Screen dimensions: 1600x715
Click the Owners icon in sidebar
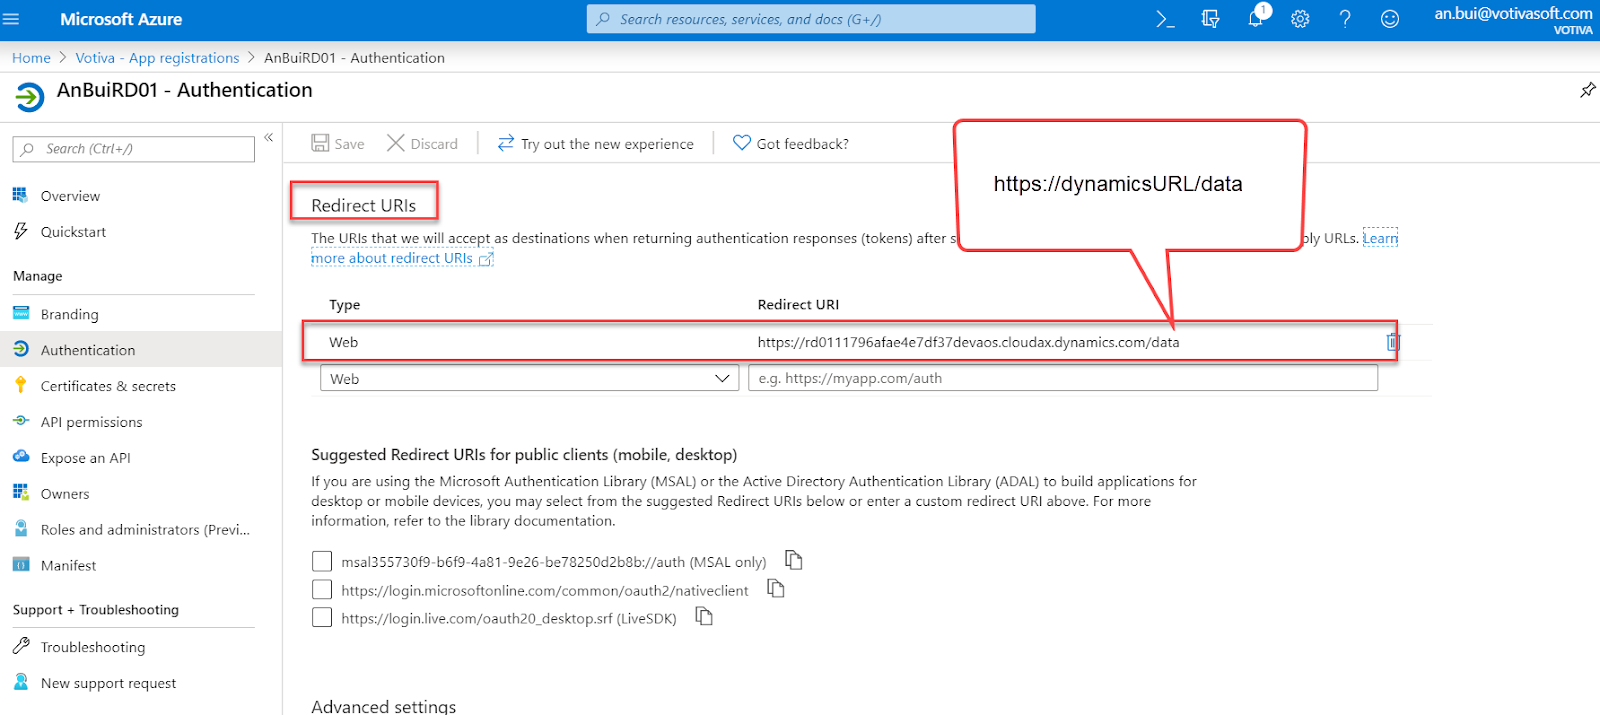20,493
